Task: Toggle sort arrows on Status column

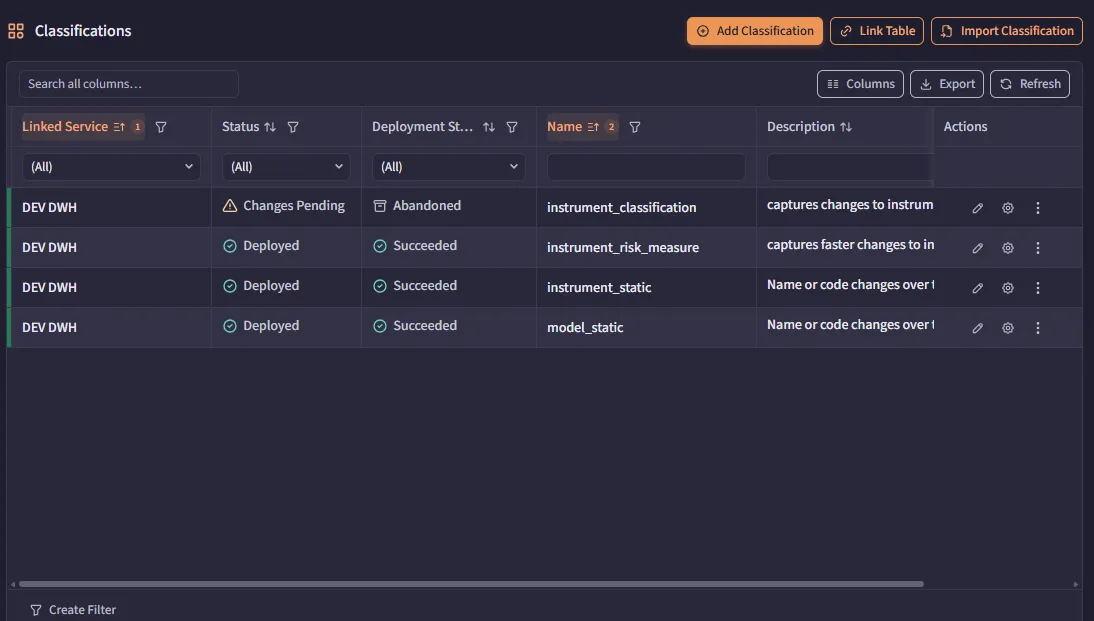Action: [270, 127]
